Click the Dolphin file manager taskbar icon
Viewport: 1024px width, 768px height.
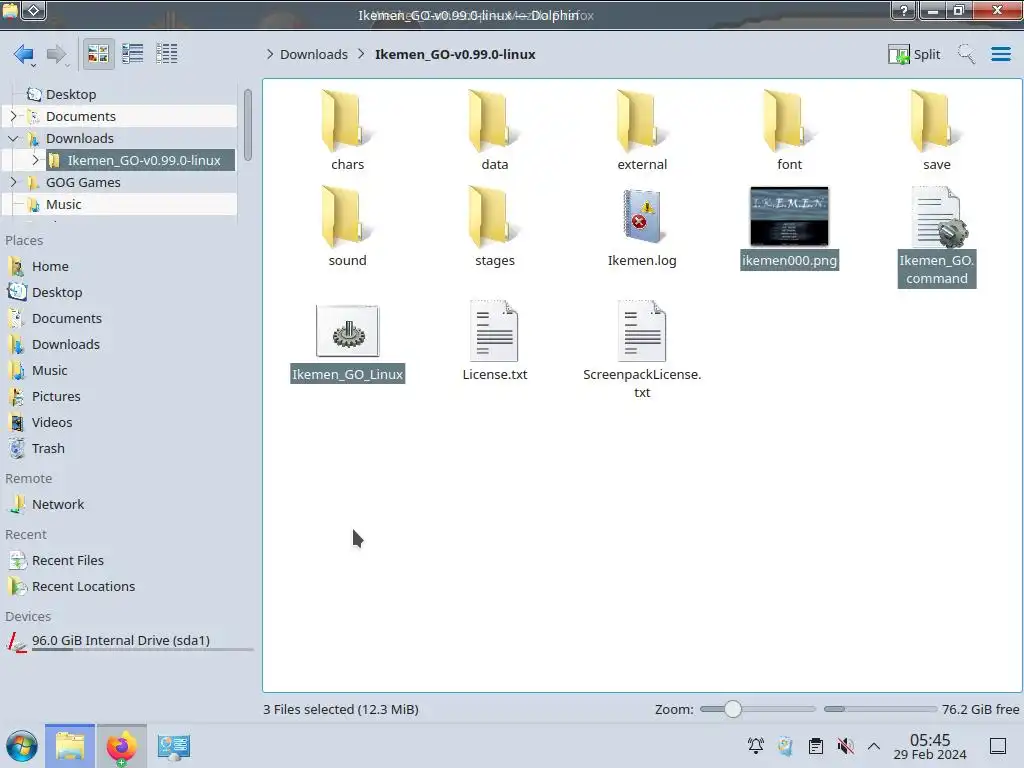pos(70,746)
